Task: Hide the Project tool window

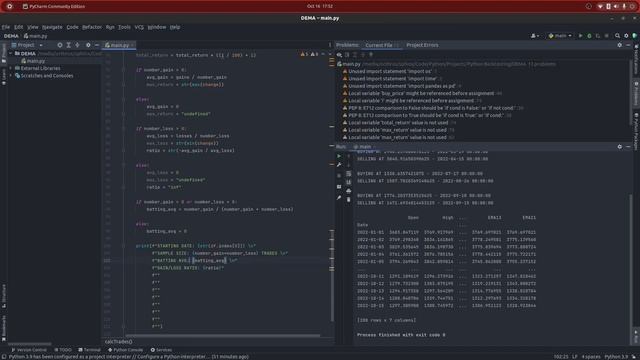Action: click(97, 45)
